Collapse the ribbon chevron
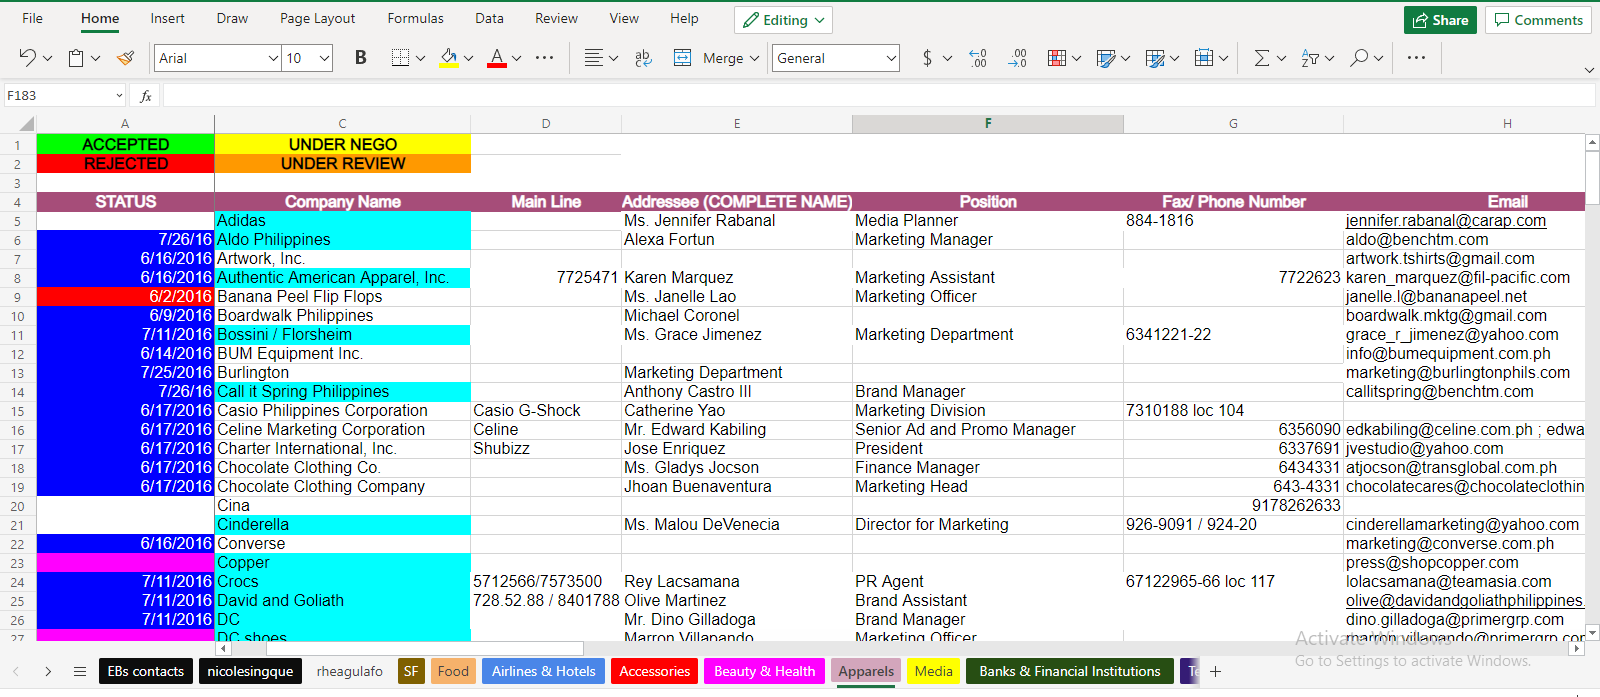The image size is (1600, 697). [x=1589, y=70]
